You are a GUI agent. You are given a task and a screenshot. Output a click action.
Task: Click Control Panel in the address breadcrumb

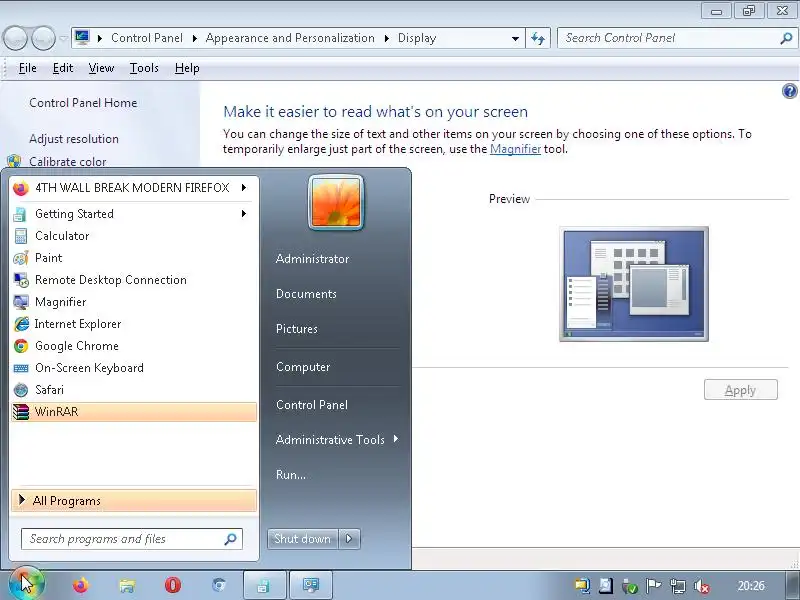point(147,38)
